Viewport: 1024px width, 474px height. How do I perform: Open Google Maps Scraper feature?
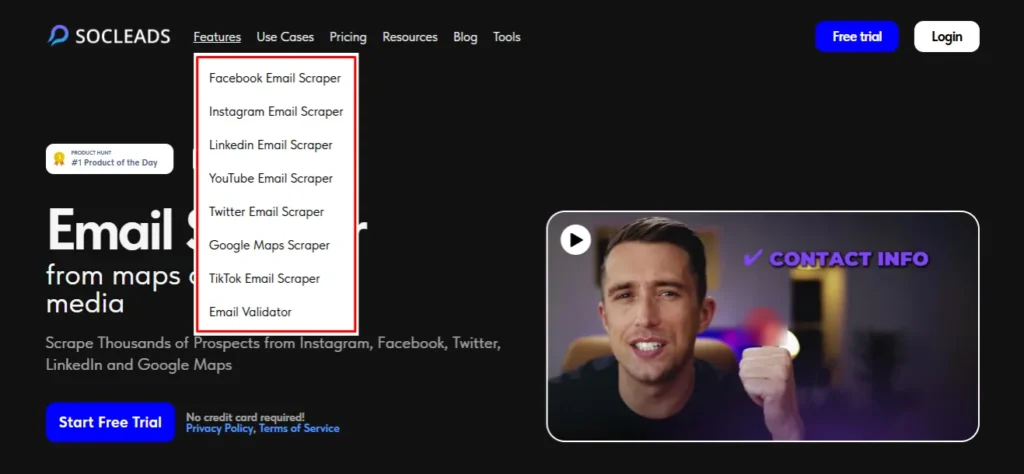click(x=269, y=245)
